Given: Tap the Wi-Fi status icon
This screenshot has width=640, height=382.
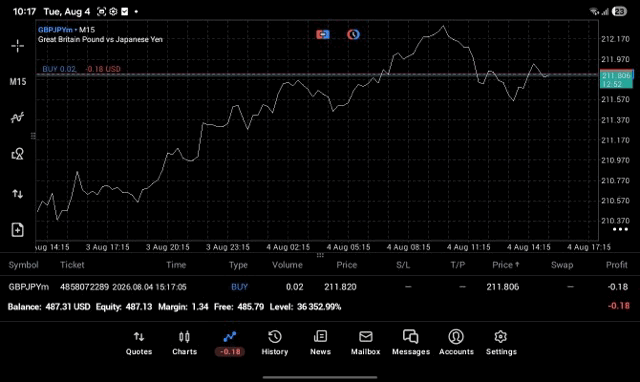Looking at the screenshot, I should (594, 11).
